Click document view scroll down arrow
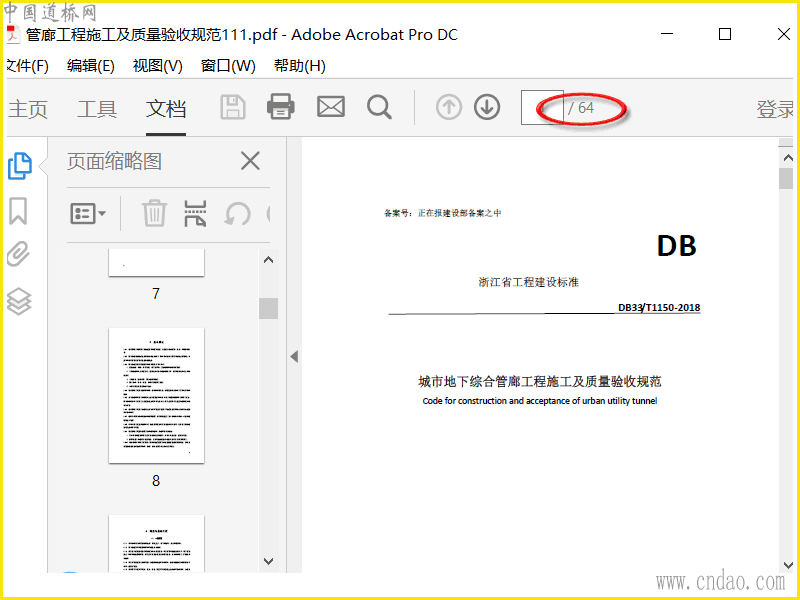The image size is (800, 600). 788,565
